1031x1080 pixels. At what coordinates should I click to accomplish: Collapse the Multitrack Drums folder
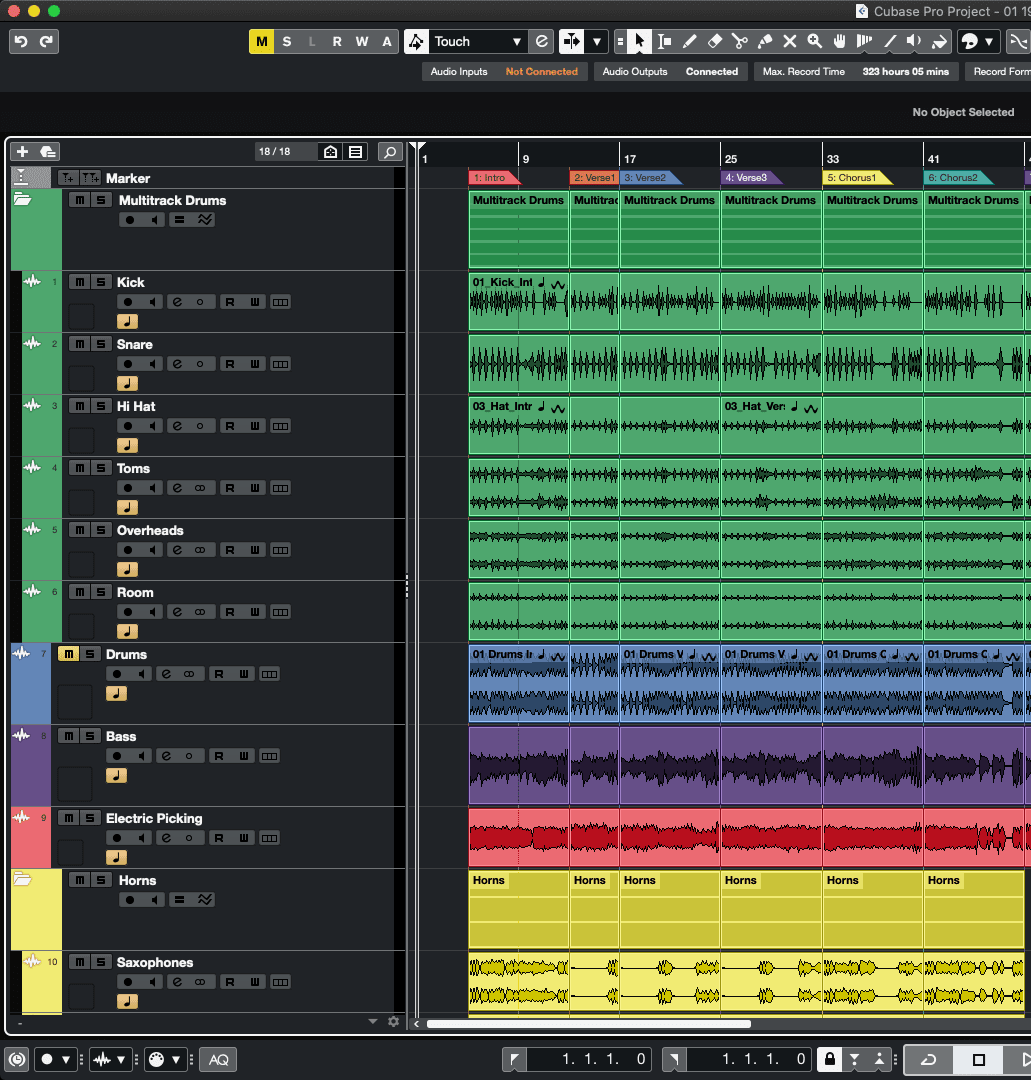(22, 200)
